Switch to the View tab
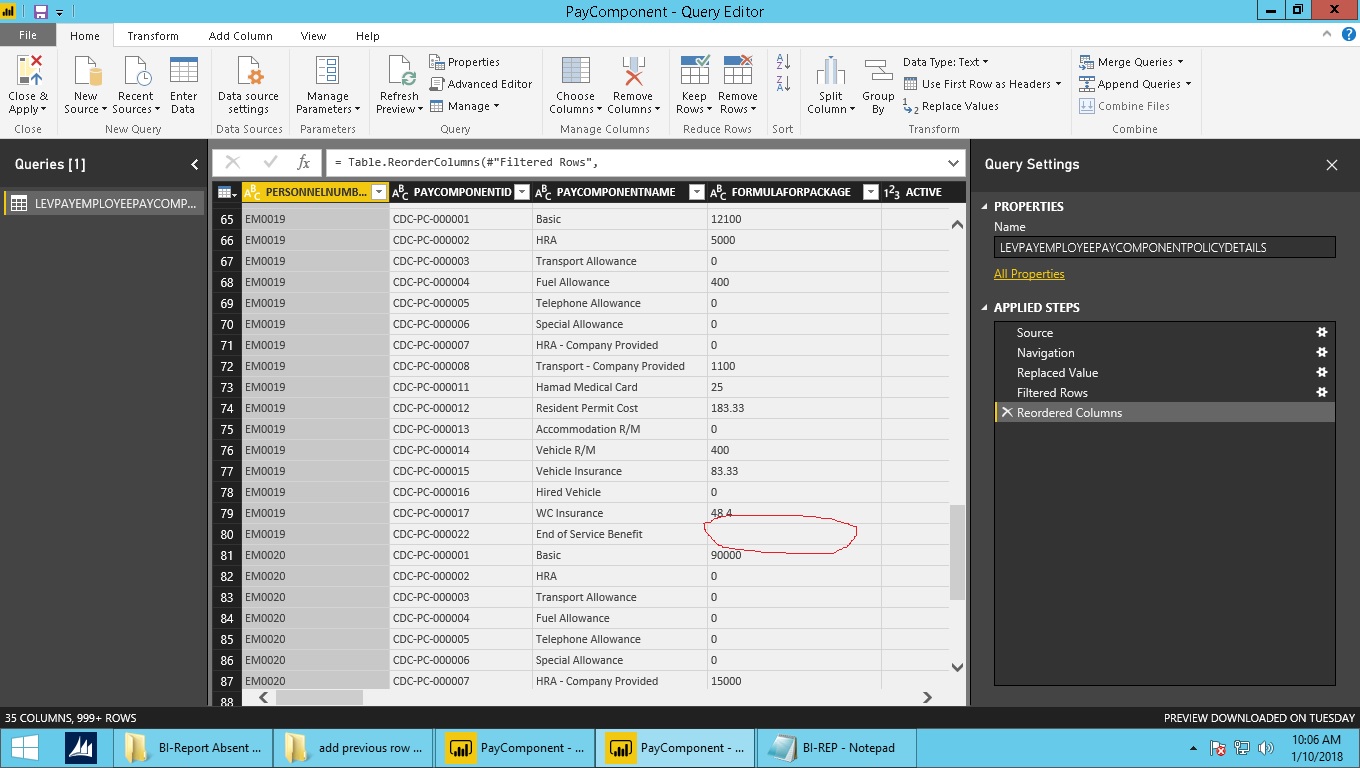Viewport: 1360px width, 768px height. 313,36
